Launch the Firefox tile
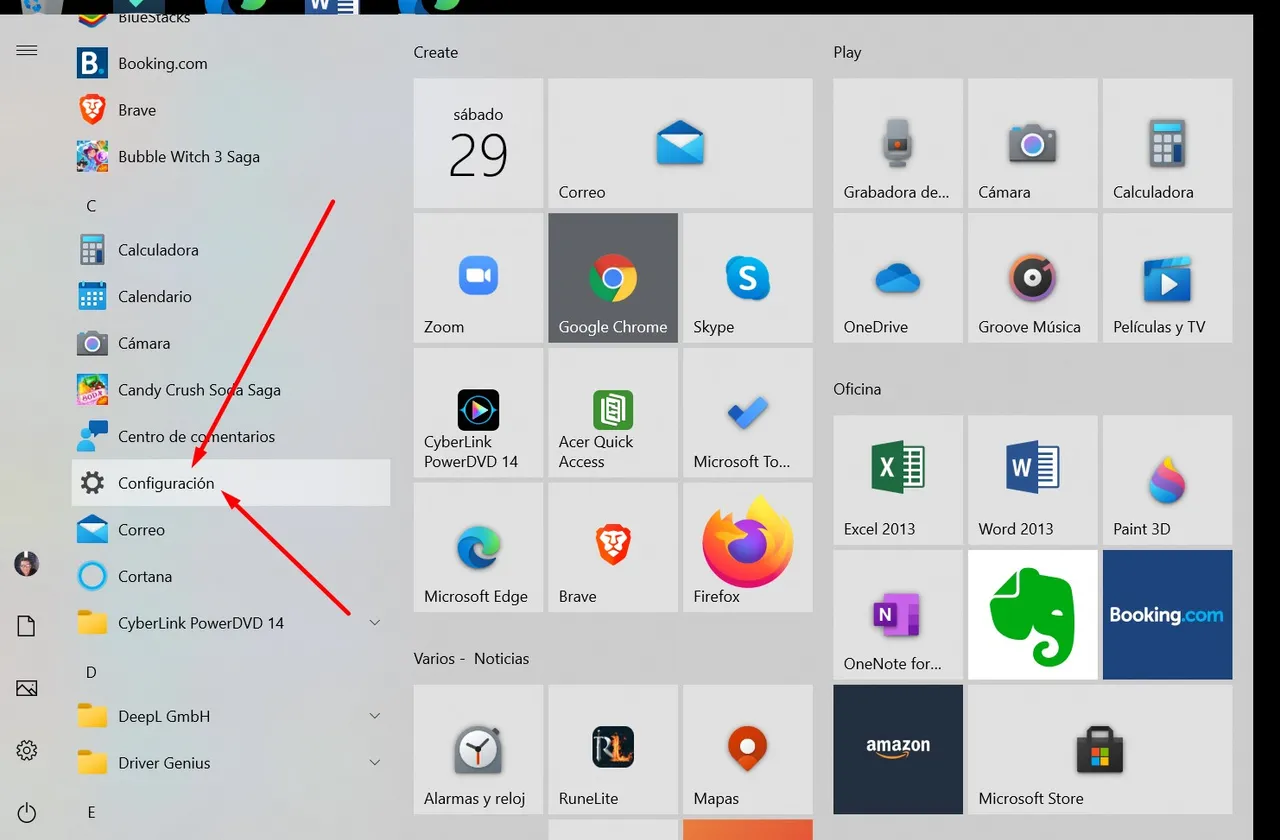1280x840 pixels. point(748,548)
